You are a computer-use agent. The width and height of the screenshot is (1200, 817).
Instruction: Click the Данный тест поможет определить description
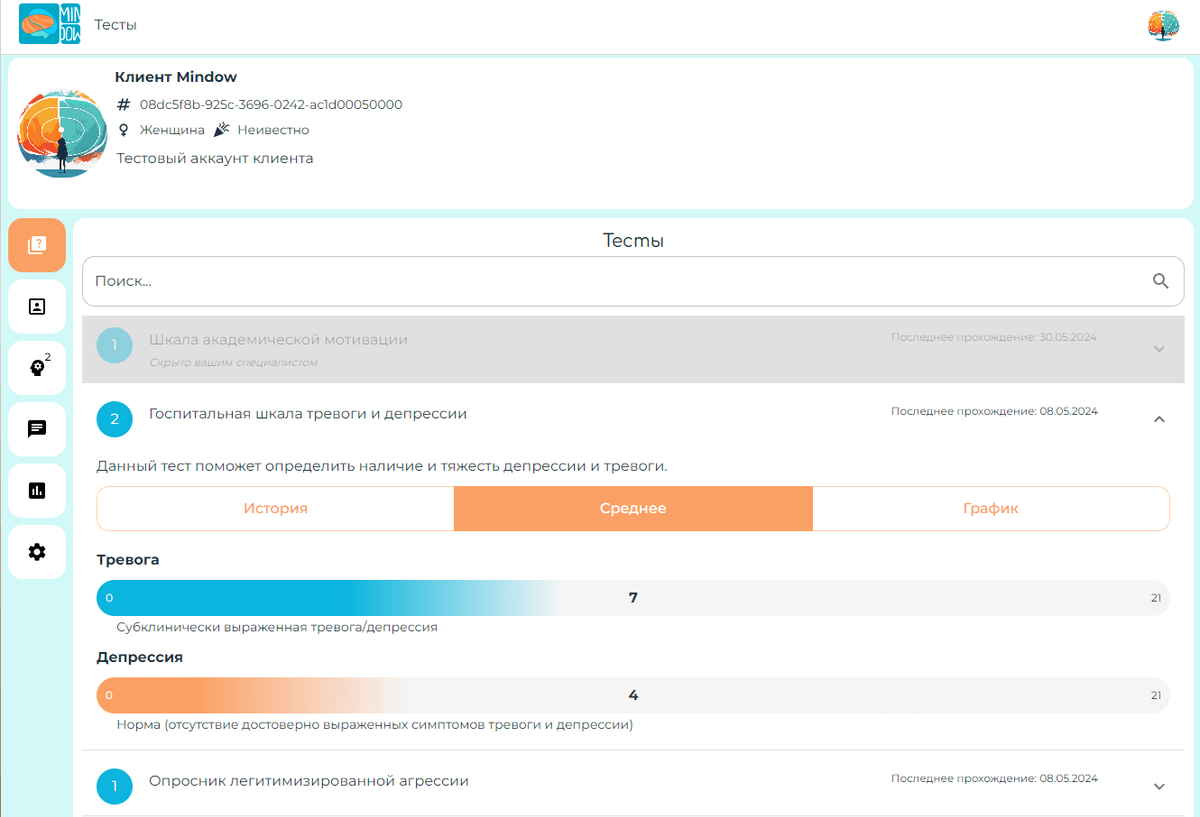coord(382,466)
